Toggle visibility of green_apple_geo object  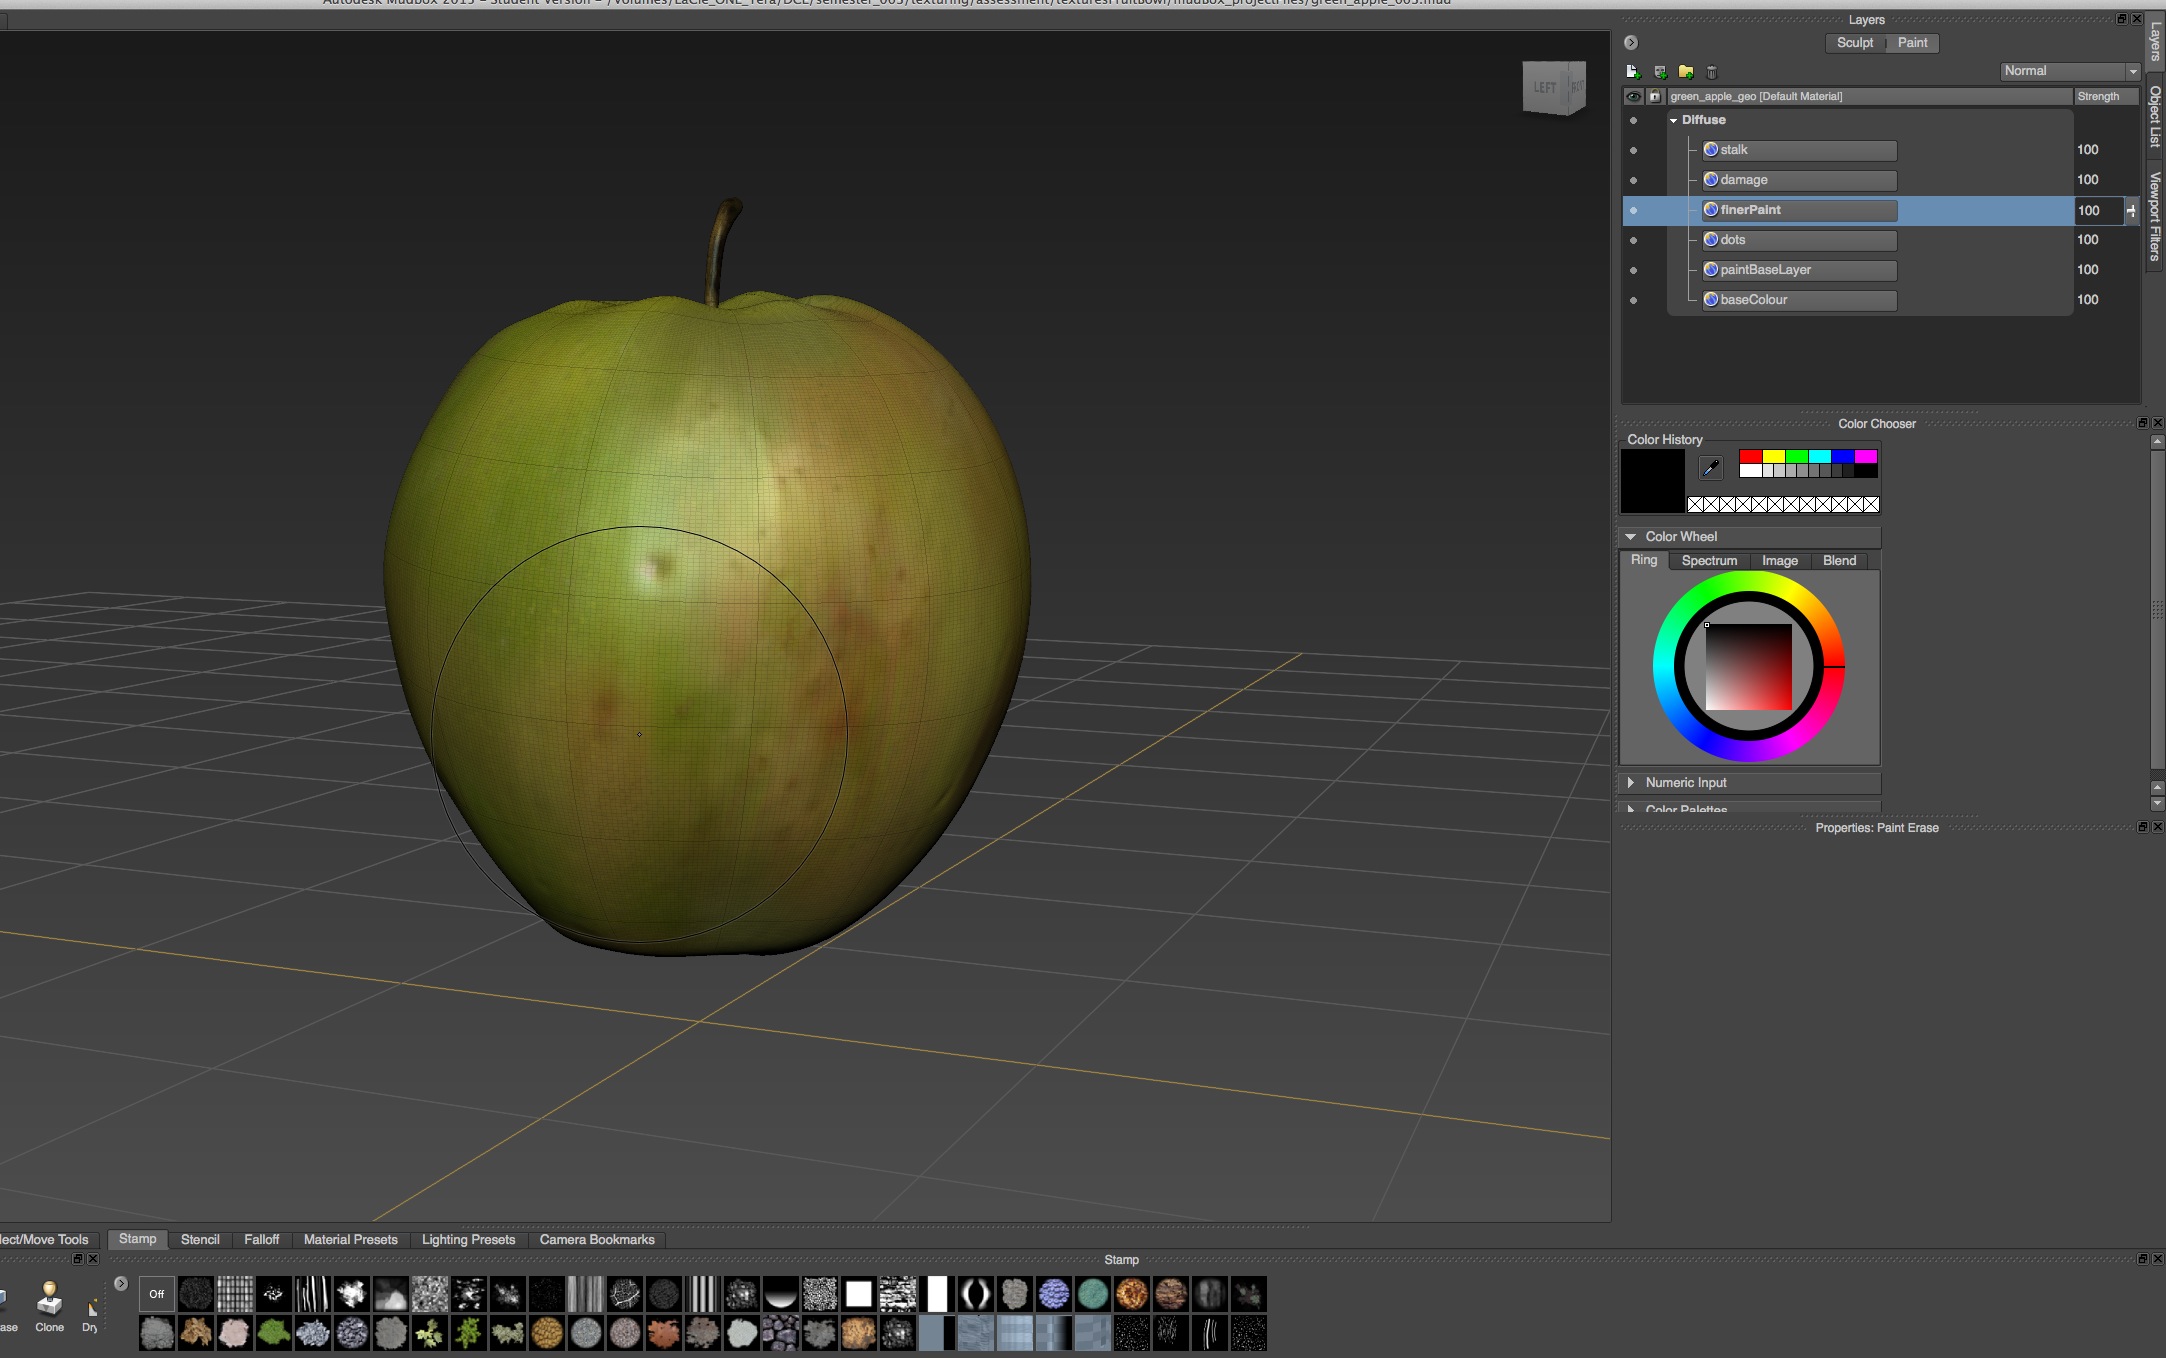1633,97
